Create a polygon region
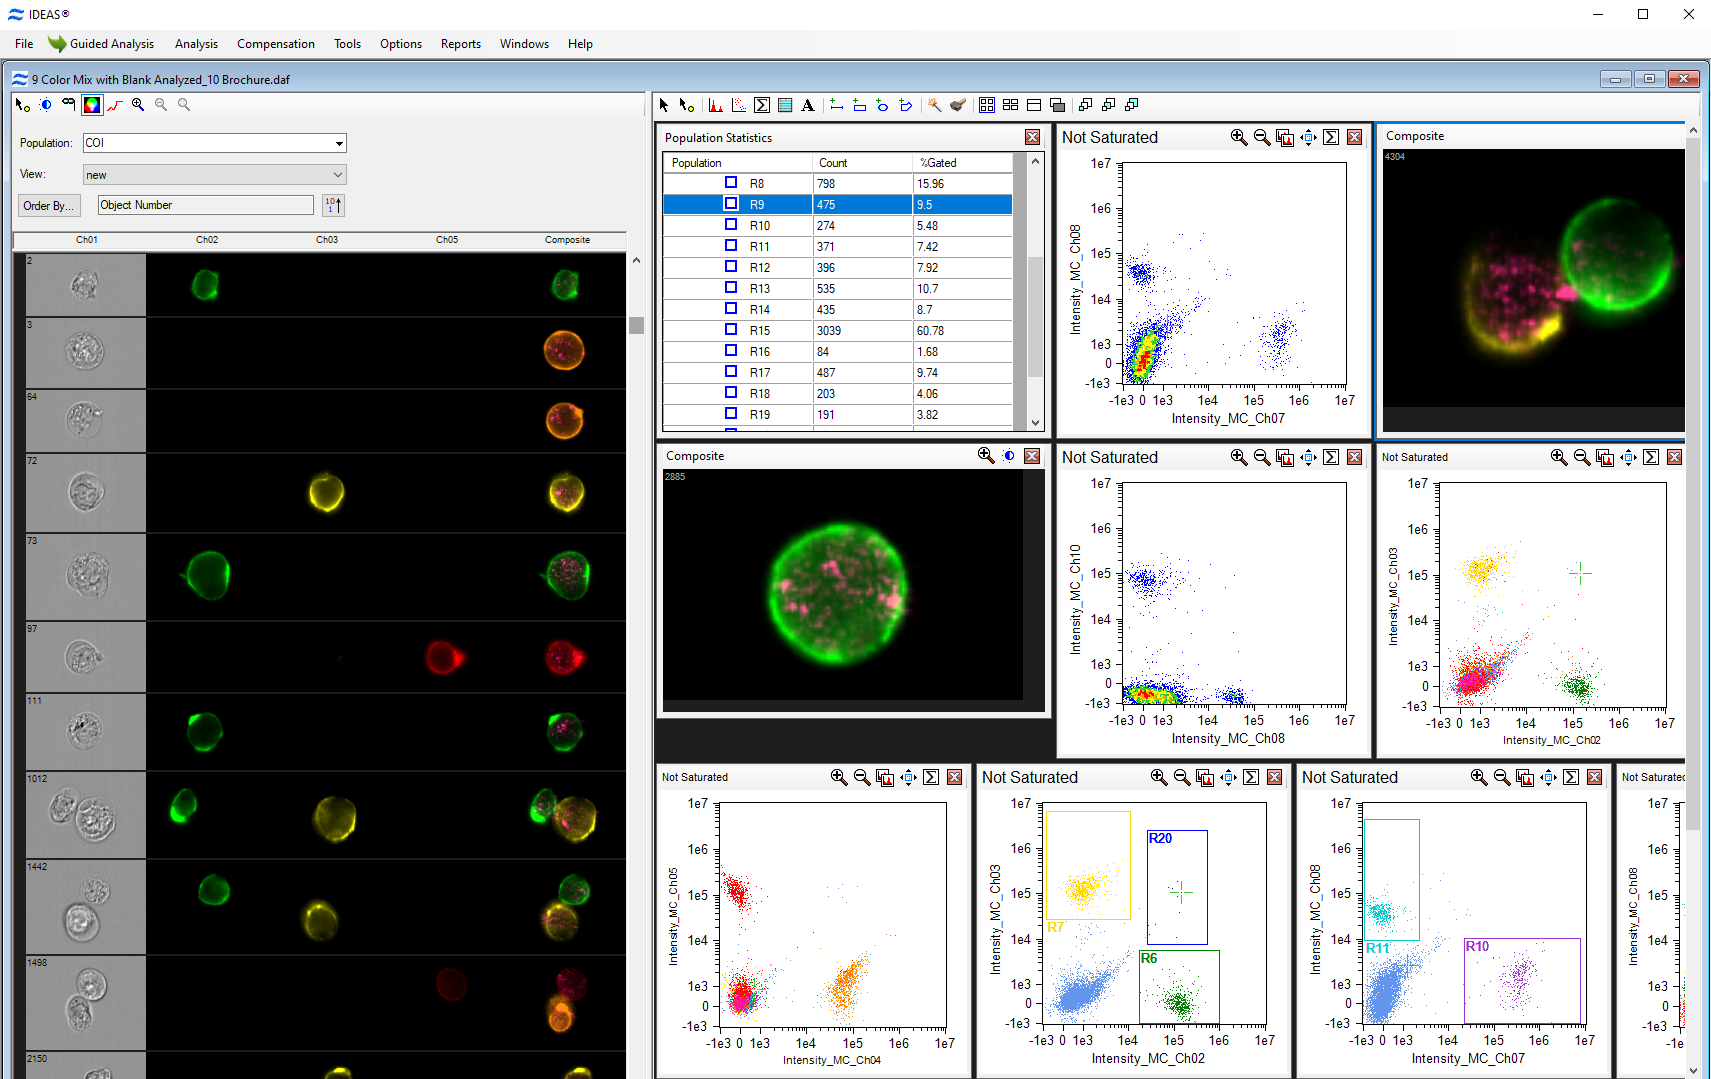Image resolution: width=1711 pixels, height=1079 pixels. 905,105
